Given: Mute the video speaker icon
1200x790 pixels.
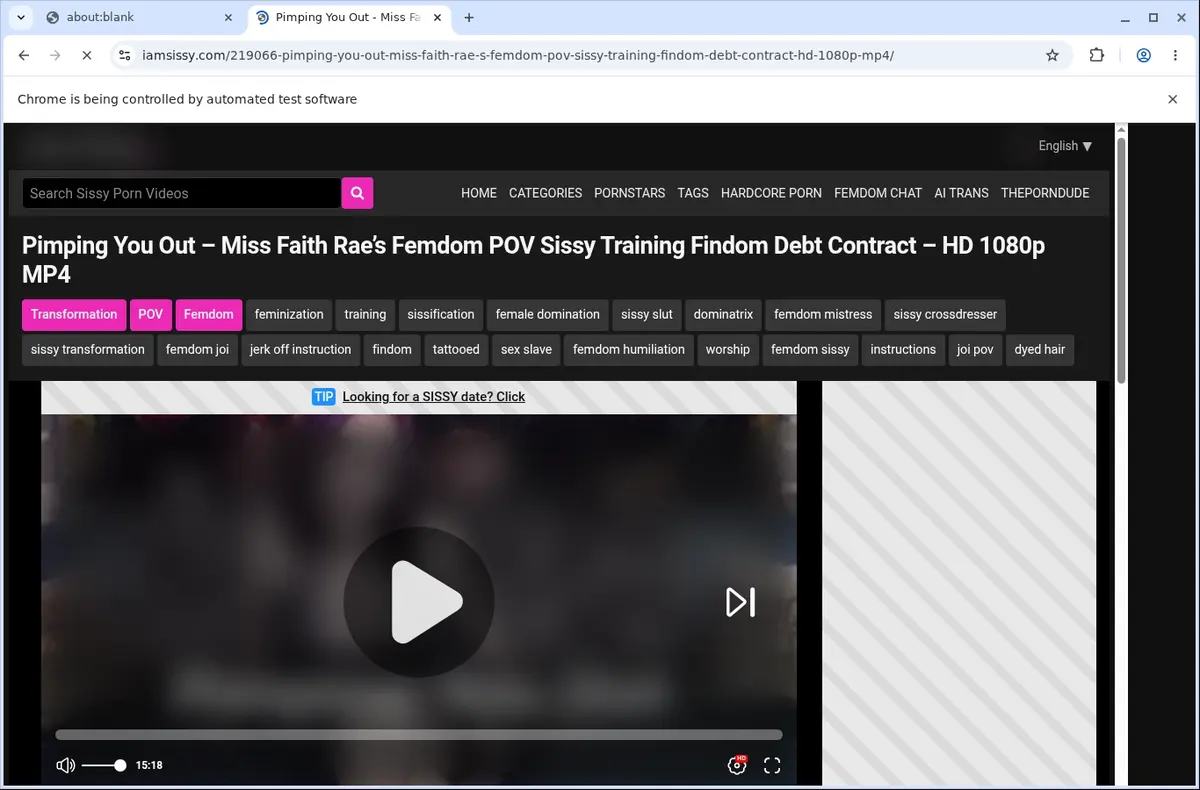Looking at the screenshot, I should coord(66,765).
